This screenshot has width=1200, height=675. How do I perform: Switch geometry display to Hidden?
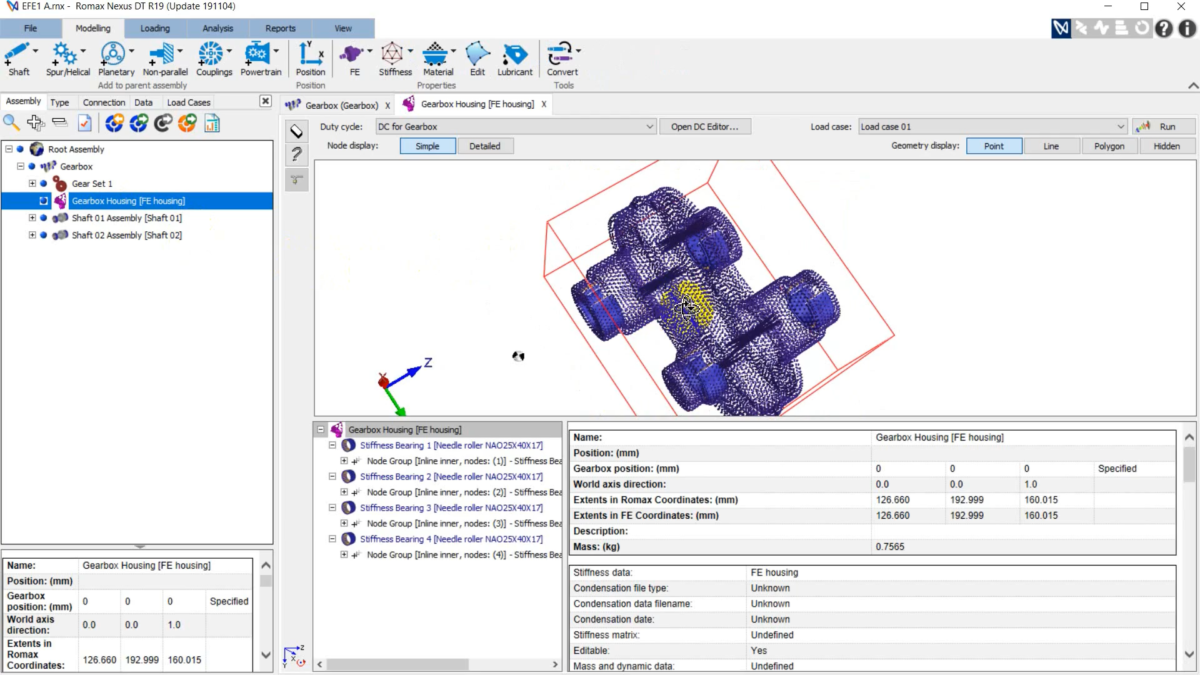point(1166,146)
